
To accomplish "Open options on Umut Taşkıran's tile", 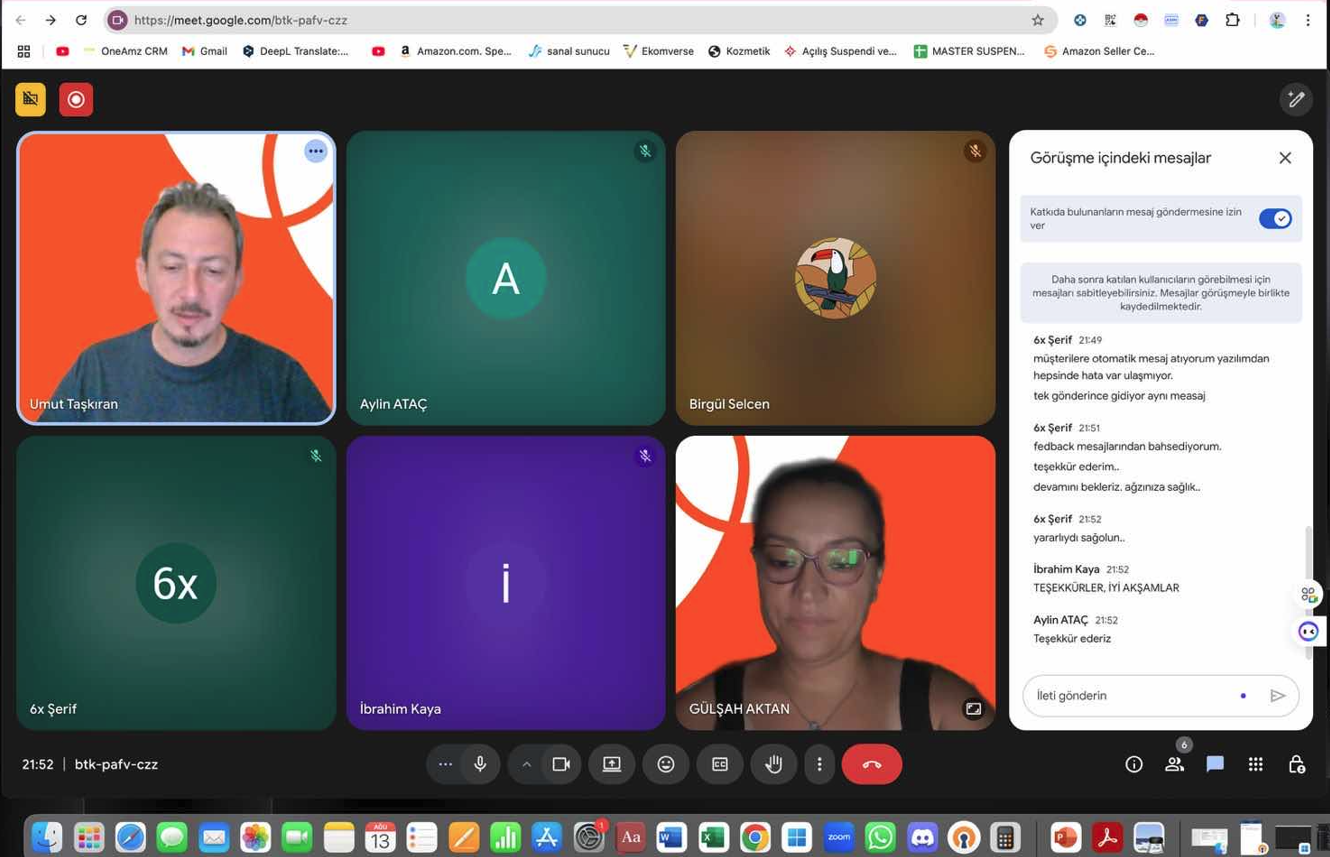I will click(x=316, y=151).
